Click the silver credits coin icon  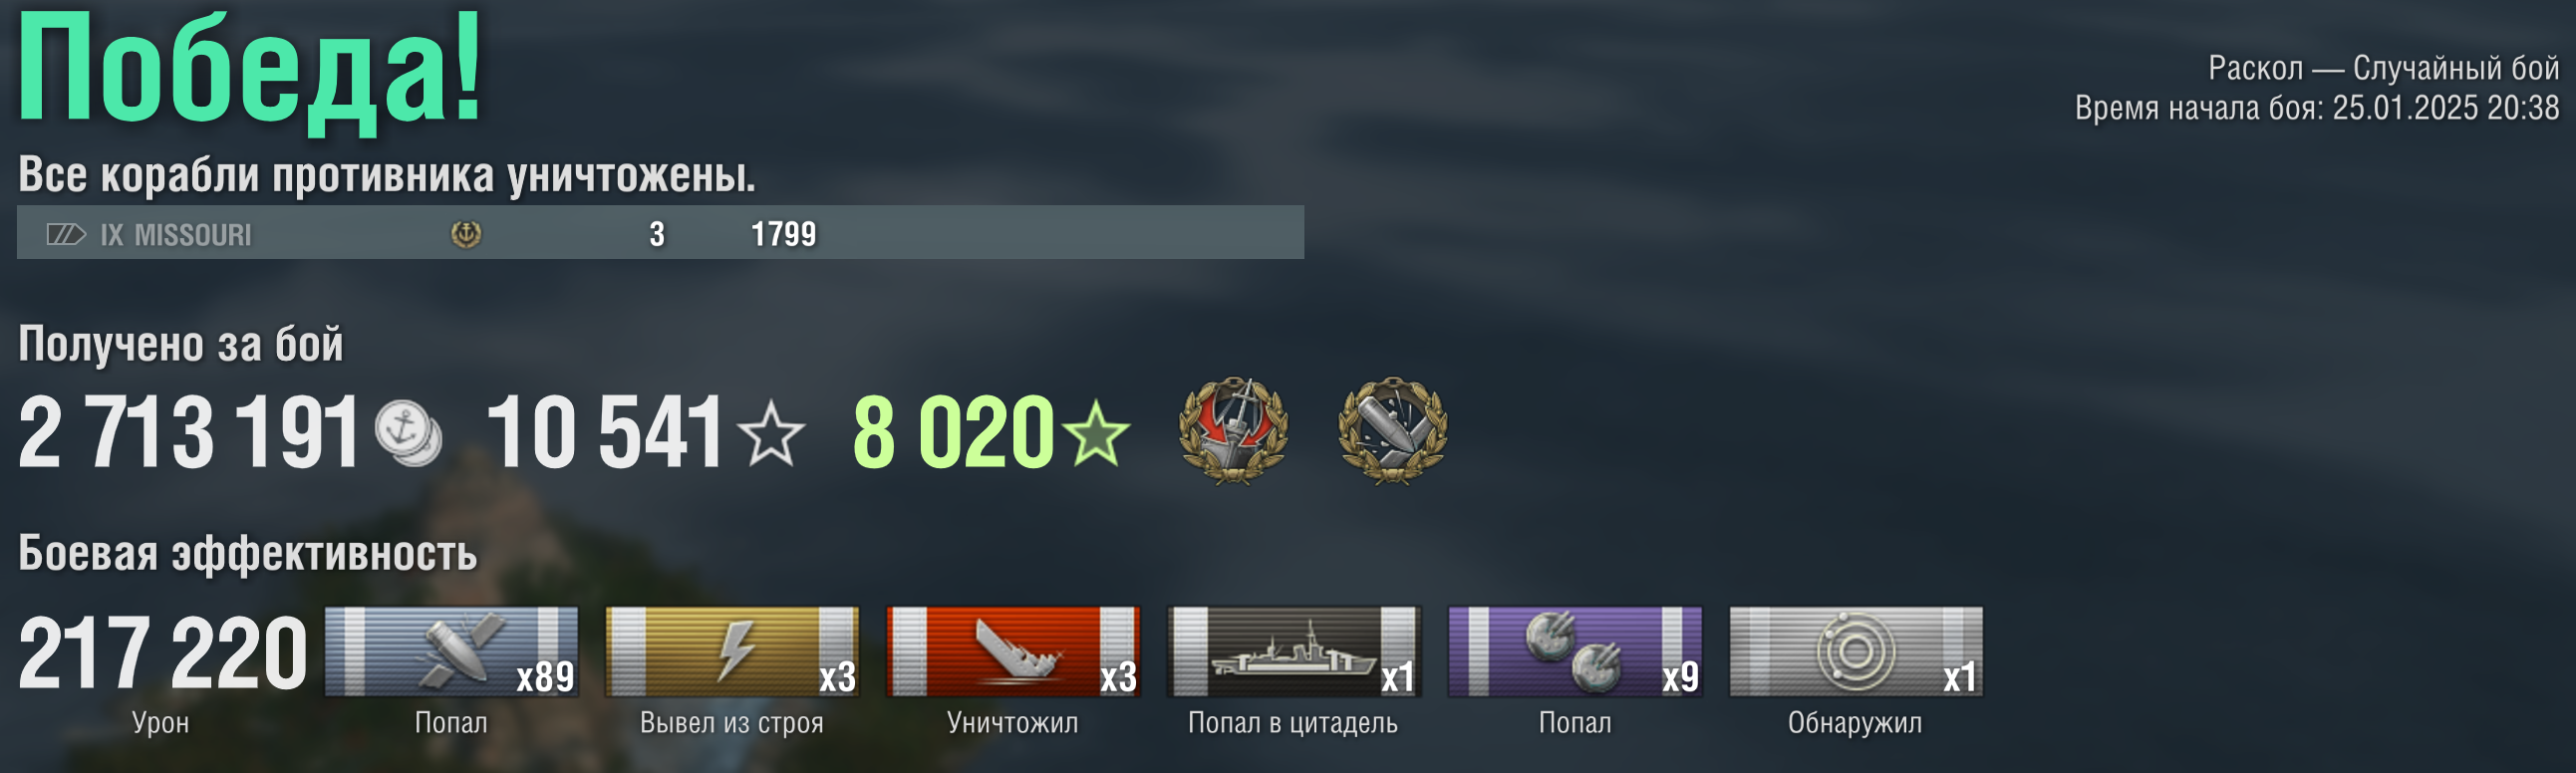pyautogui.click(x=408, y=433)
